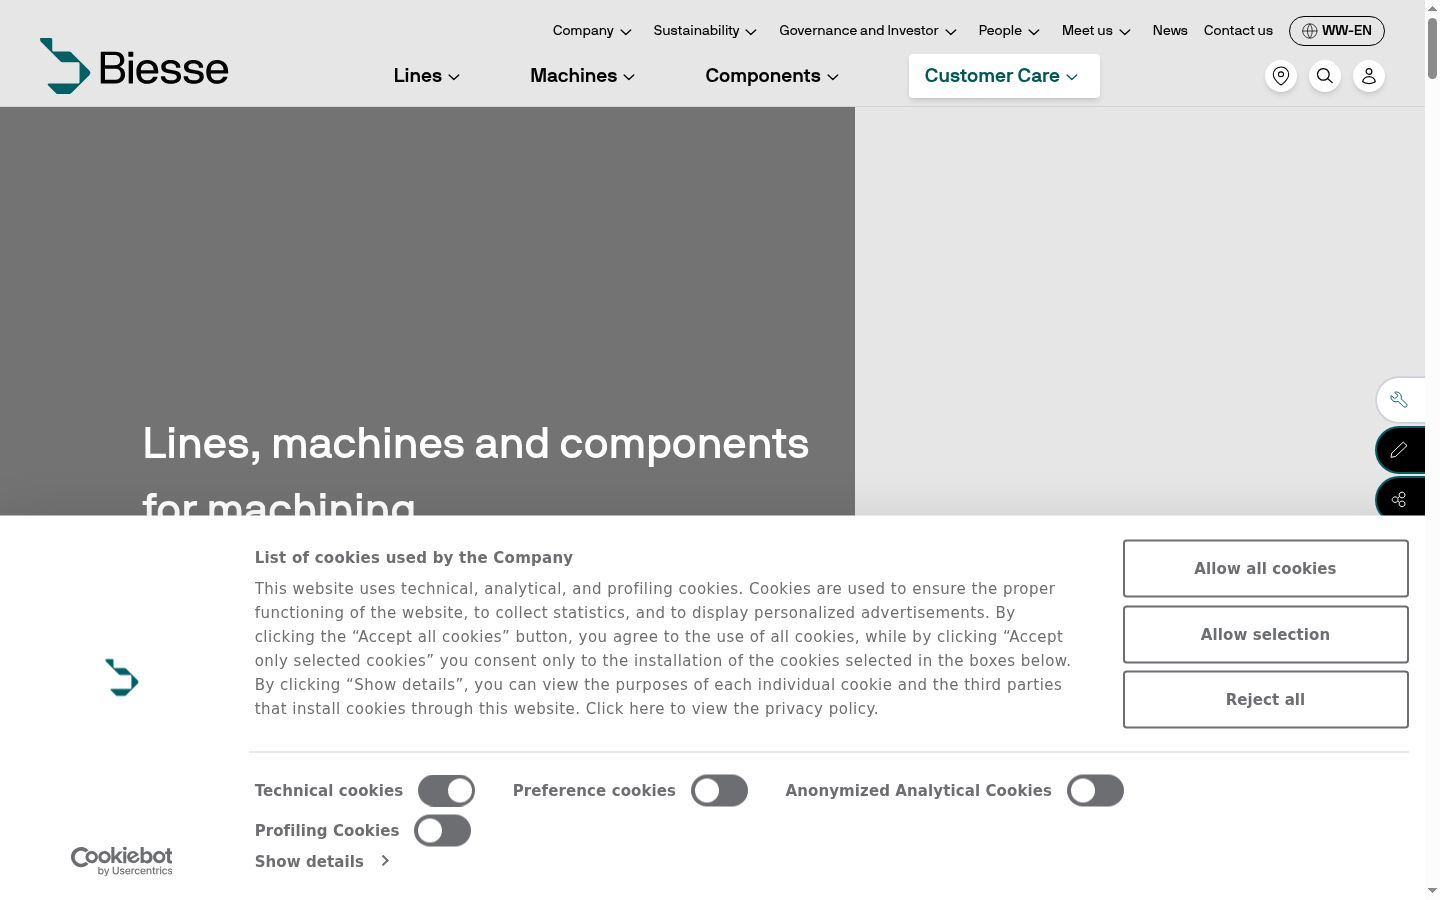Toggle the Technical cookies switch
The height and width of the screenshot is (900, 1440).
point(446,791)
